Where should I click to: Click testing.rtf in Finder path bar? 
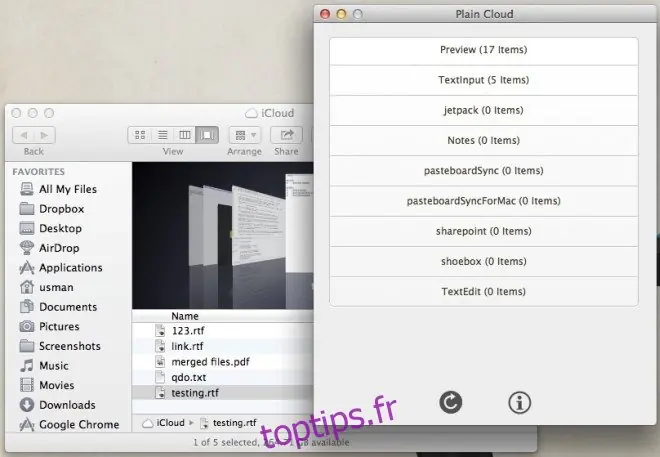click(x=228, y=423)
